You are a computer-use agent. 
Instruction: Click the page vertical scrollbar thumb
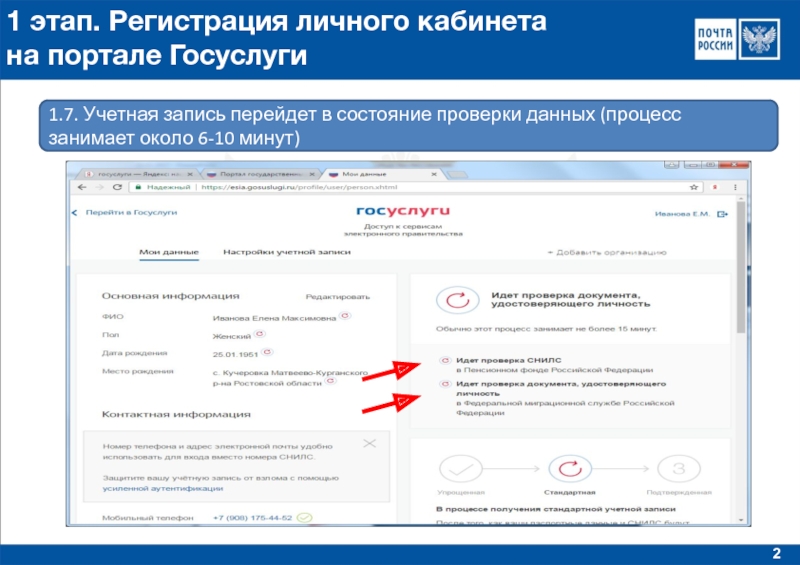(x=741, y=268)
